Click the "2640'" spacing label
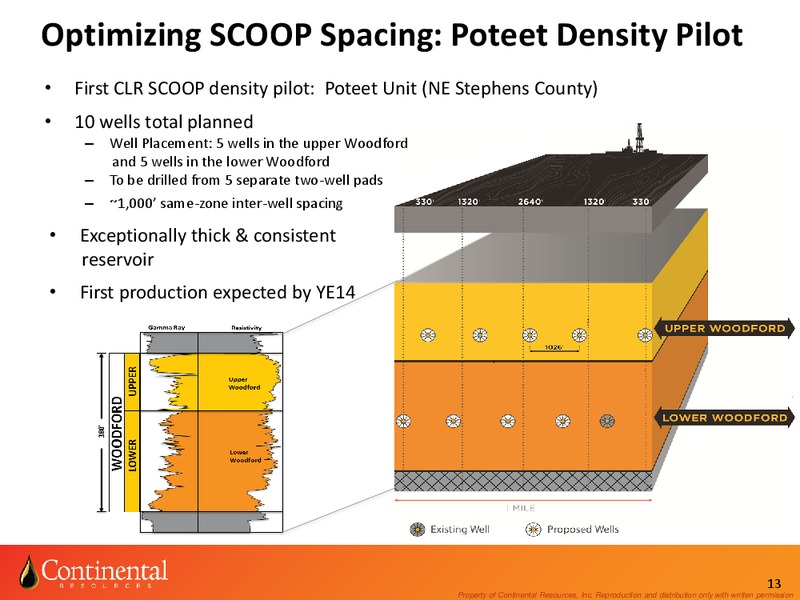 531,202
